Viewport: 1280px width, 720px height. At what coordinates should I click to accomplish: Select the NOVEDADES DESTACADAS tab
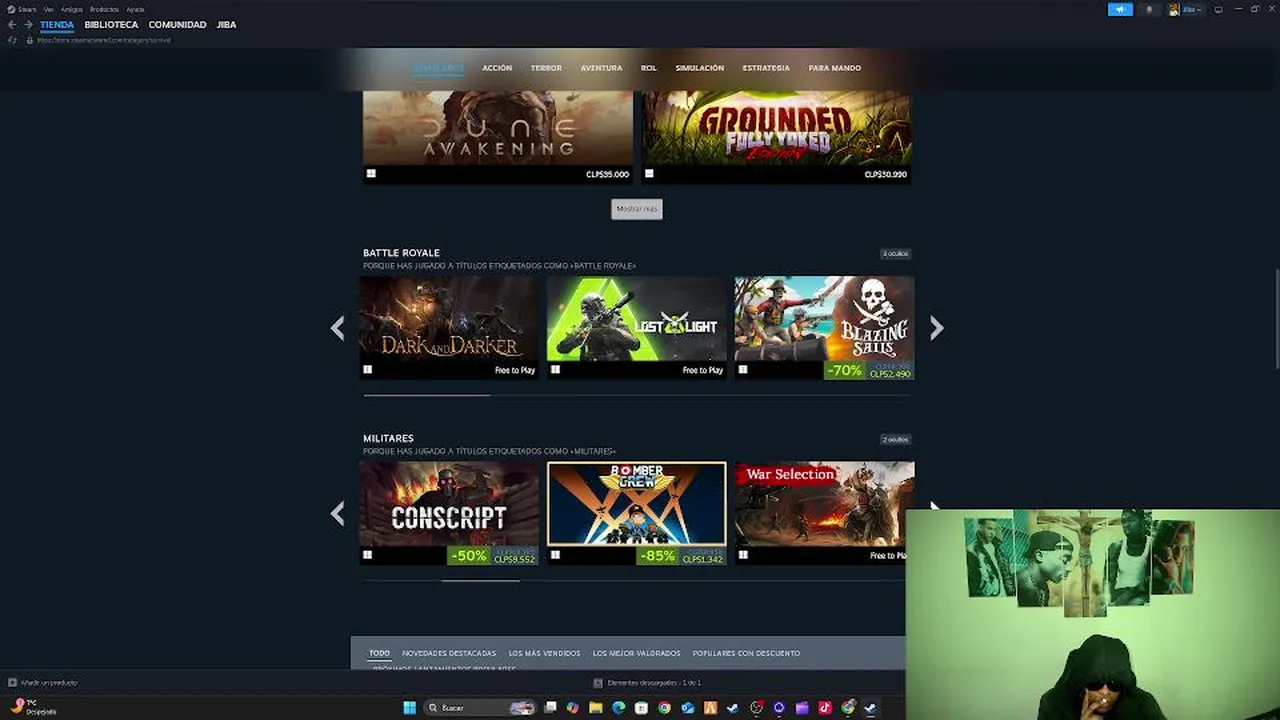pyautogui.click(x=449, y=653)
